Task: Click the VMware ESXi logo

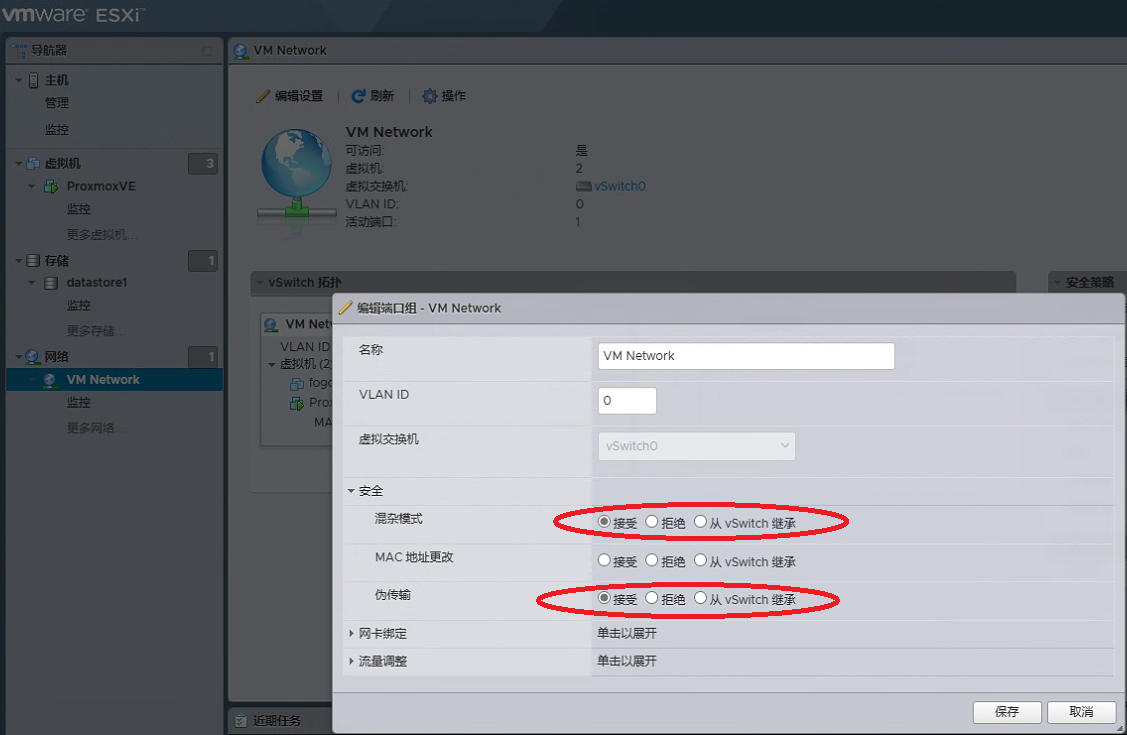Action: click(73, 14)
